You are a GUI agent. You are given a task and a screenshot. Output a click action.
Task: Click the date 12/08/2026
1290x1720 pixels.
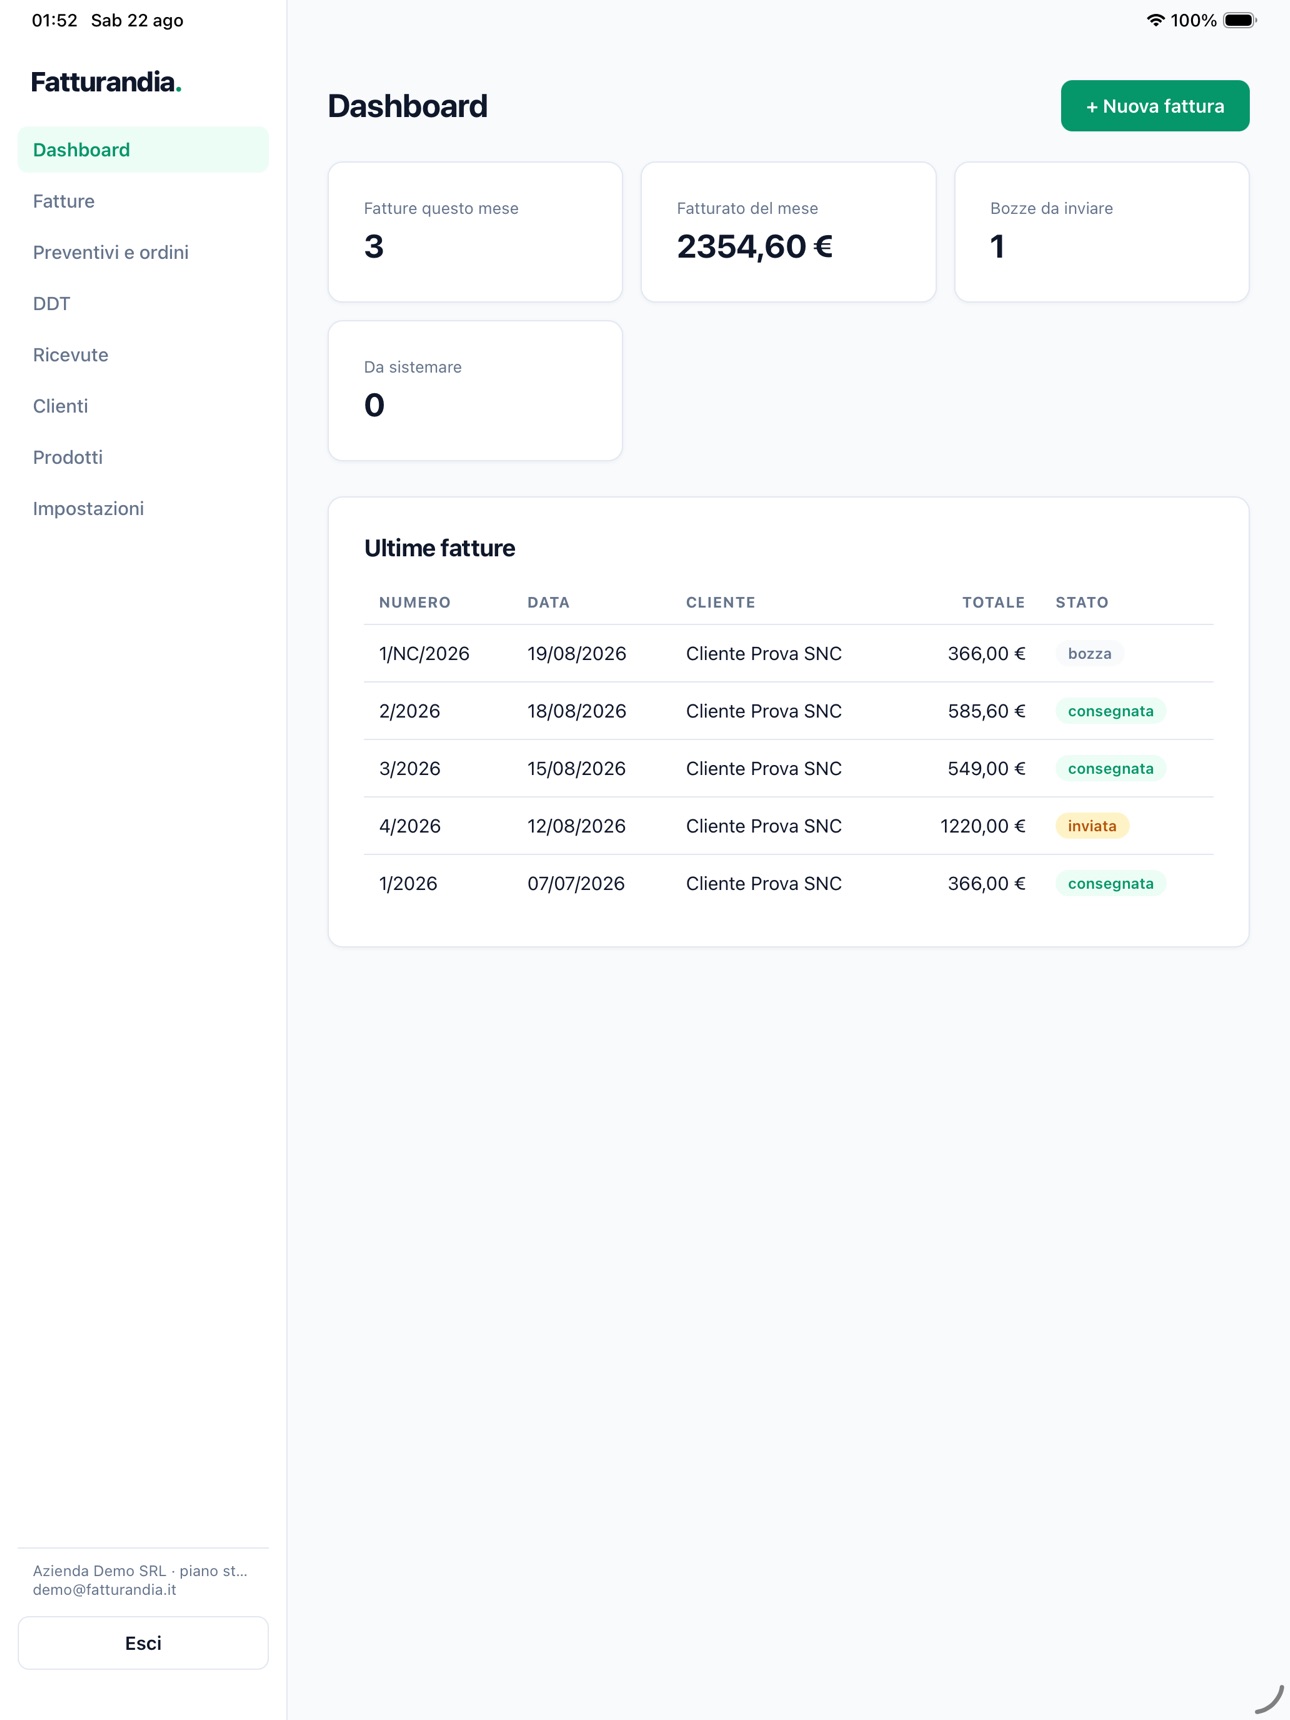(x=577, y=826)
